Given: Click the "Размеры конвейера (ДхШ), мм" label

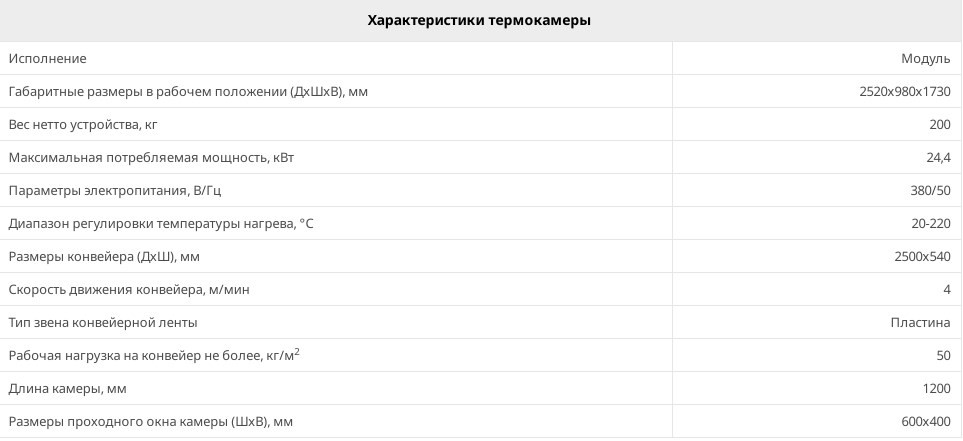Looking at the screenshot, I should point(104,257).
